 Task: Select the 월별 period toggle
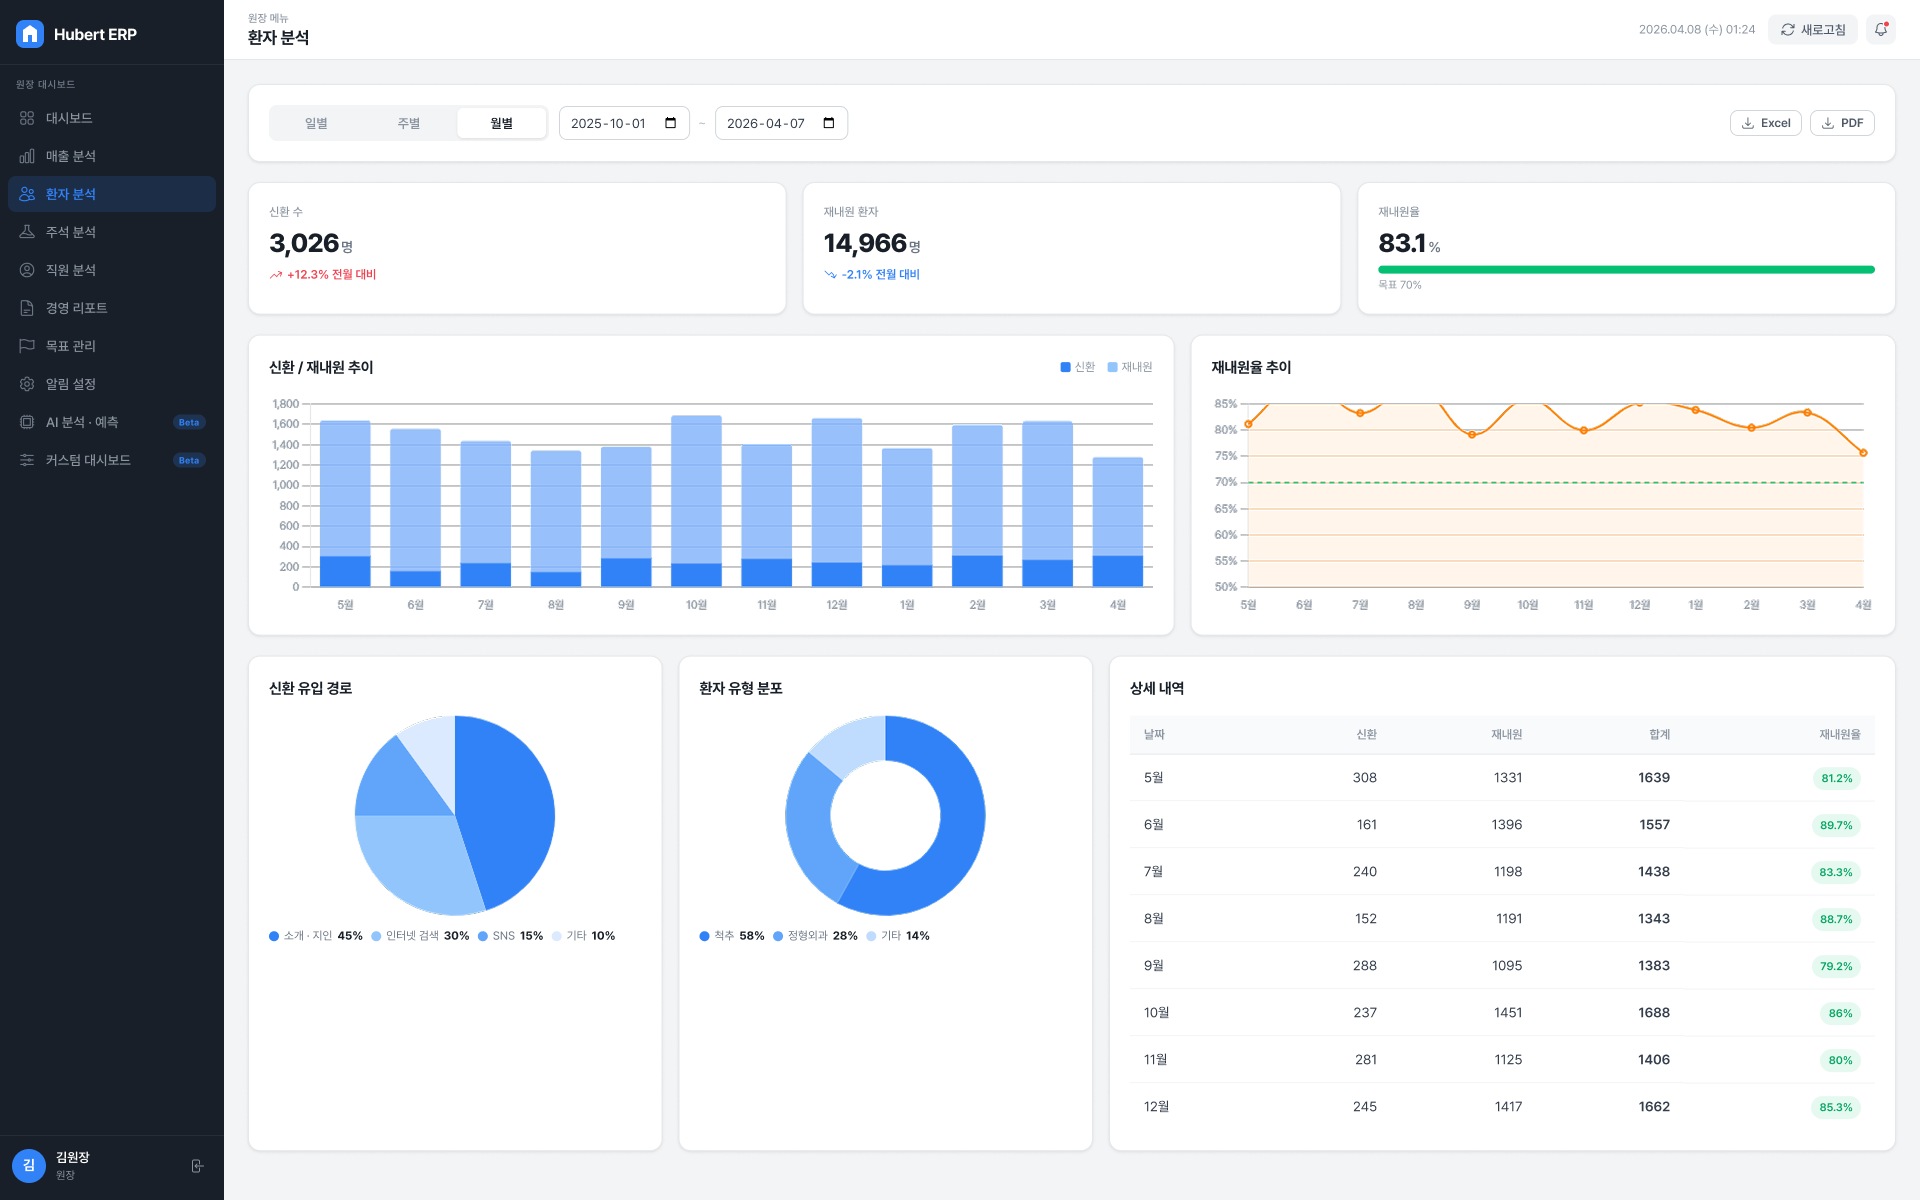[501, 123]
